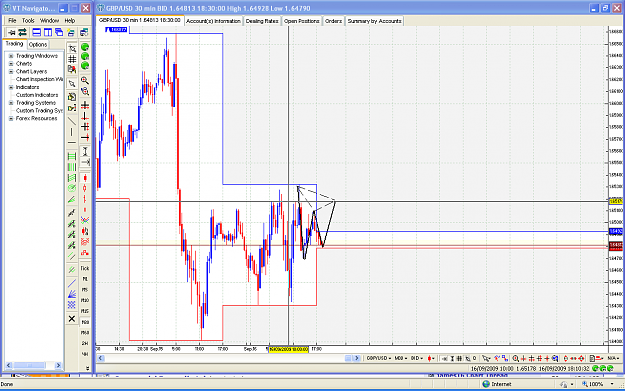The image size is (625, 391).
Task: Switch chart to Tick interval
Action: 85,268
